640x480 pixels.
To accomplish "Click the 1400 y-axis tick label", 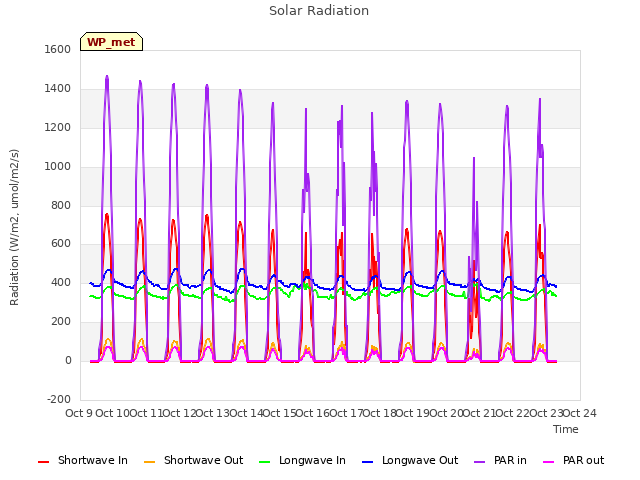I will [58, 88].
